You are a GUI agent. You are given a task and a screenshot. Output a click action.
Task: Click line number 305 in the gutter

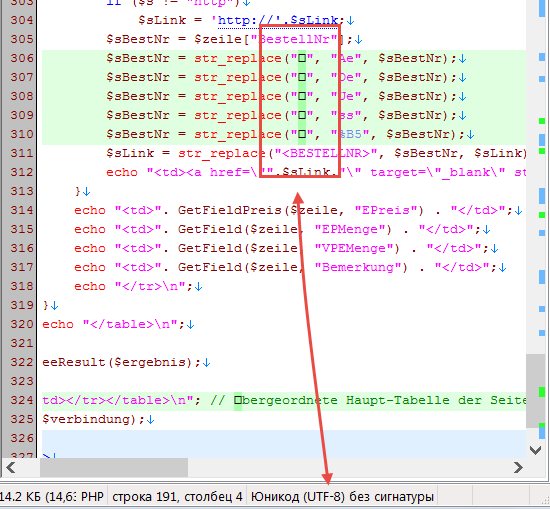(x=22, y=39)
